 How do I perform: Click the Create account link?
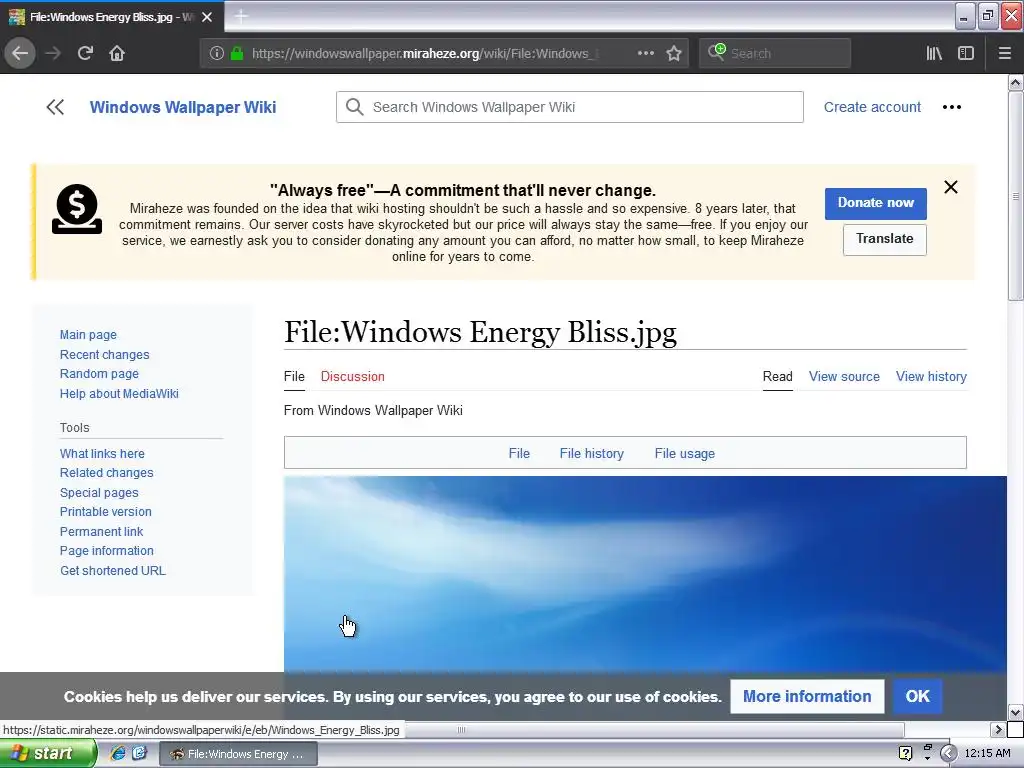(x=872, y=107)
